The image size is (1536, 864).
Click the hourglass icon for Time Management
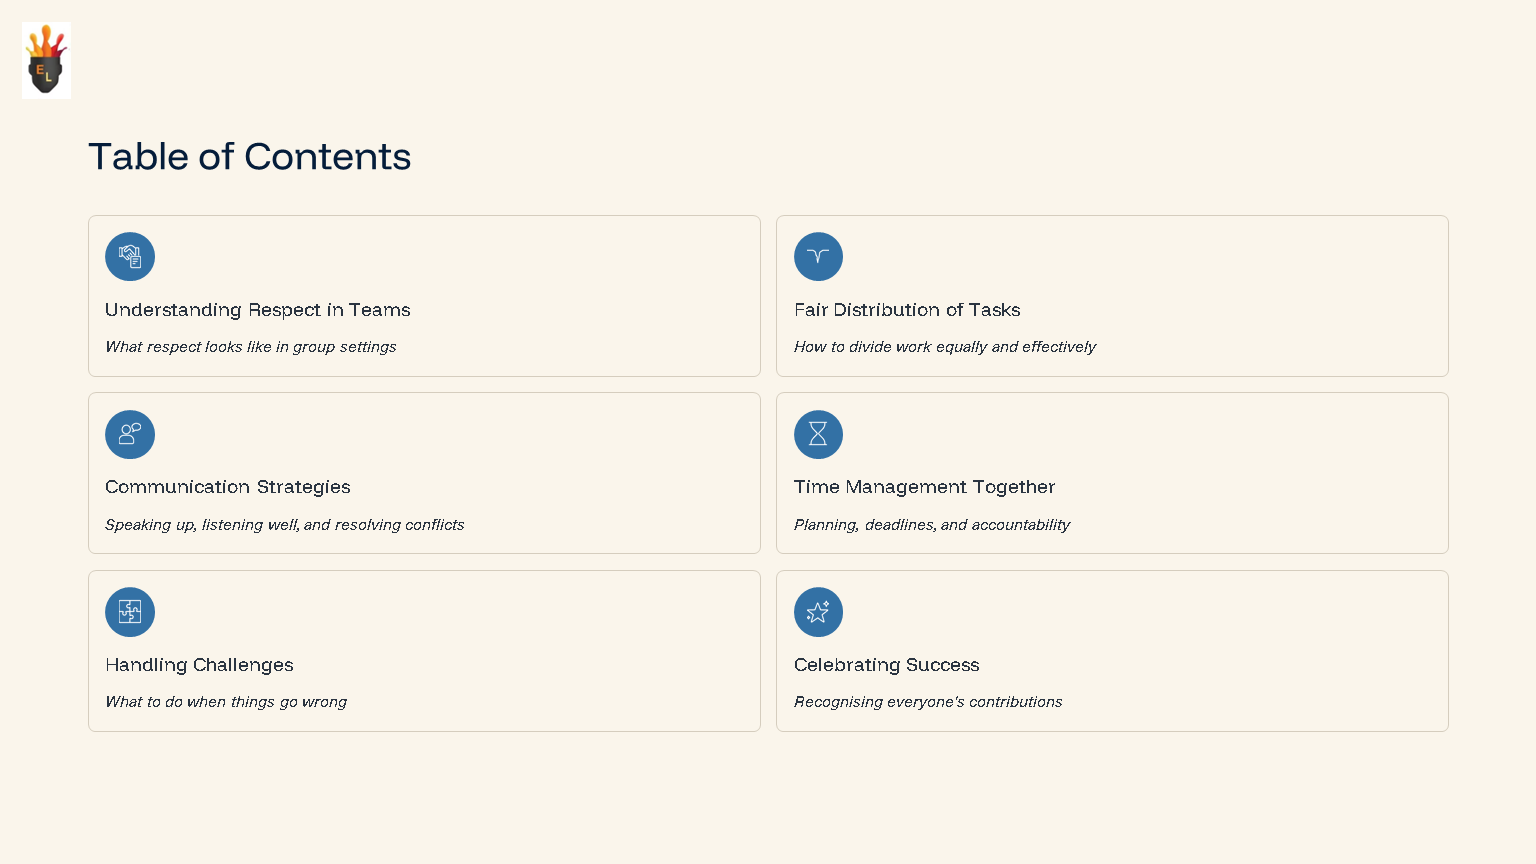tap(818, 434)
